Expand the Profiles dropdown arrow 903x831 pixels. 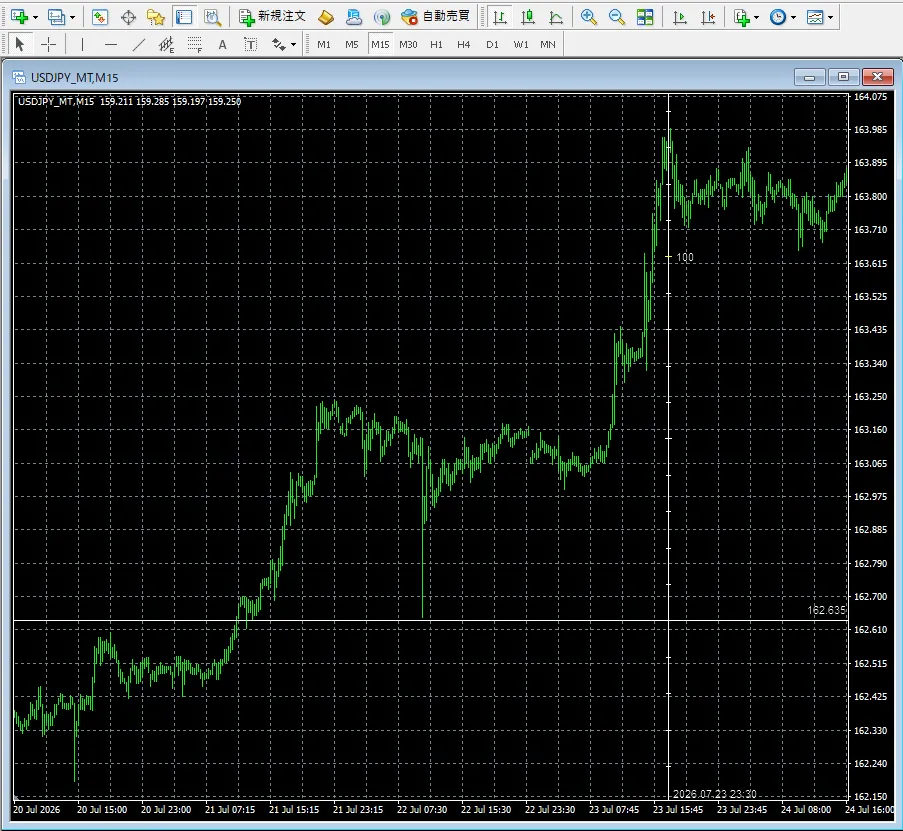(73, 17)
